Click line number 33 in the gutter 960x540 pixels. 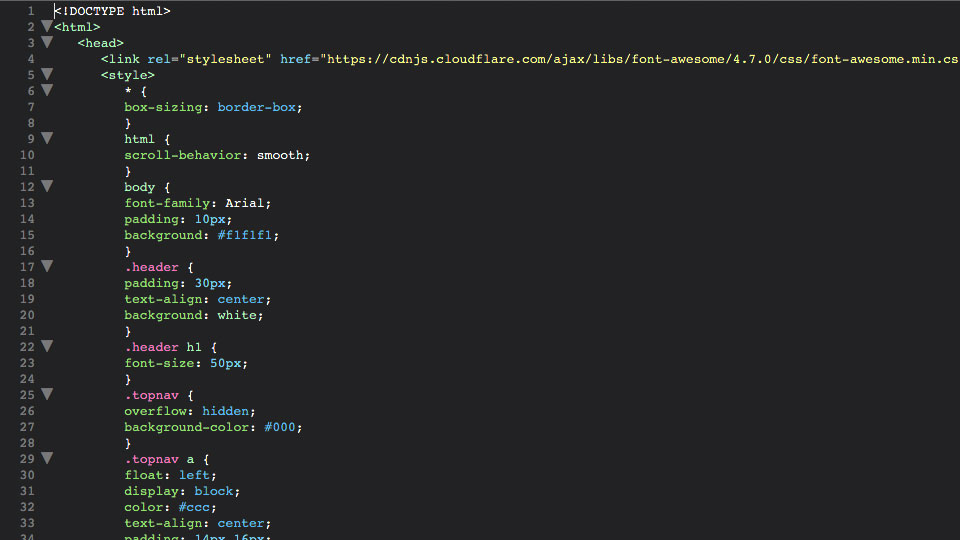(x=27, y=523)
